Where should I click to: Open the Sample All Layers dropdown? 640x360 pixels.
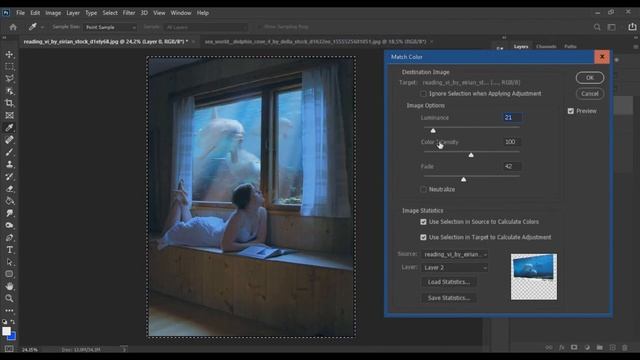coord(206,27)
